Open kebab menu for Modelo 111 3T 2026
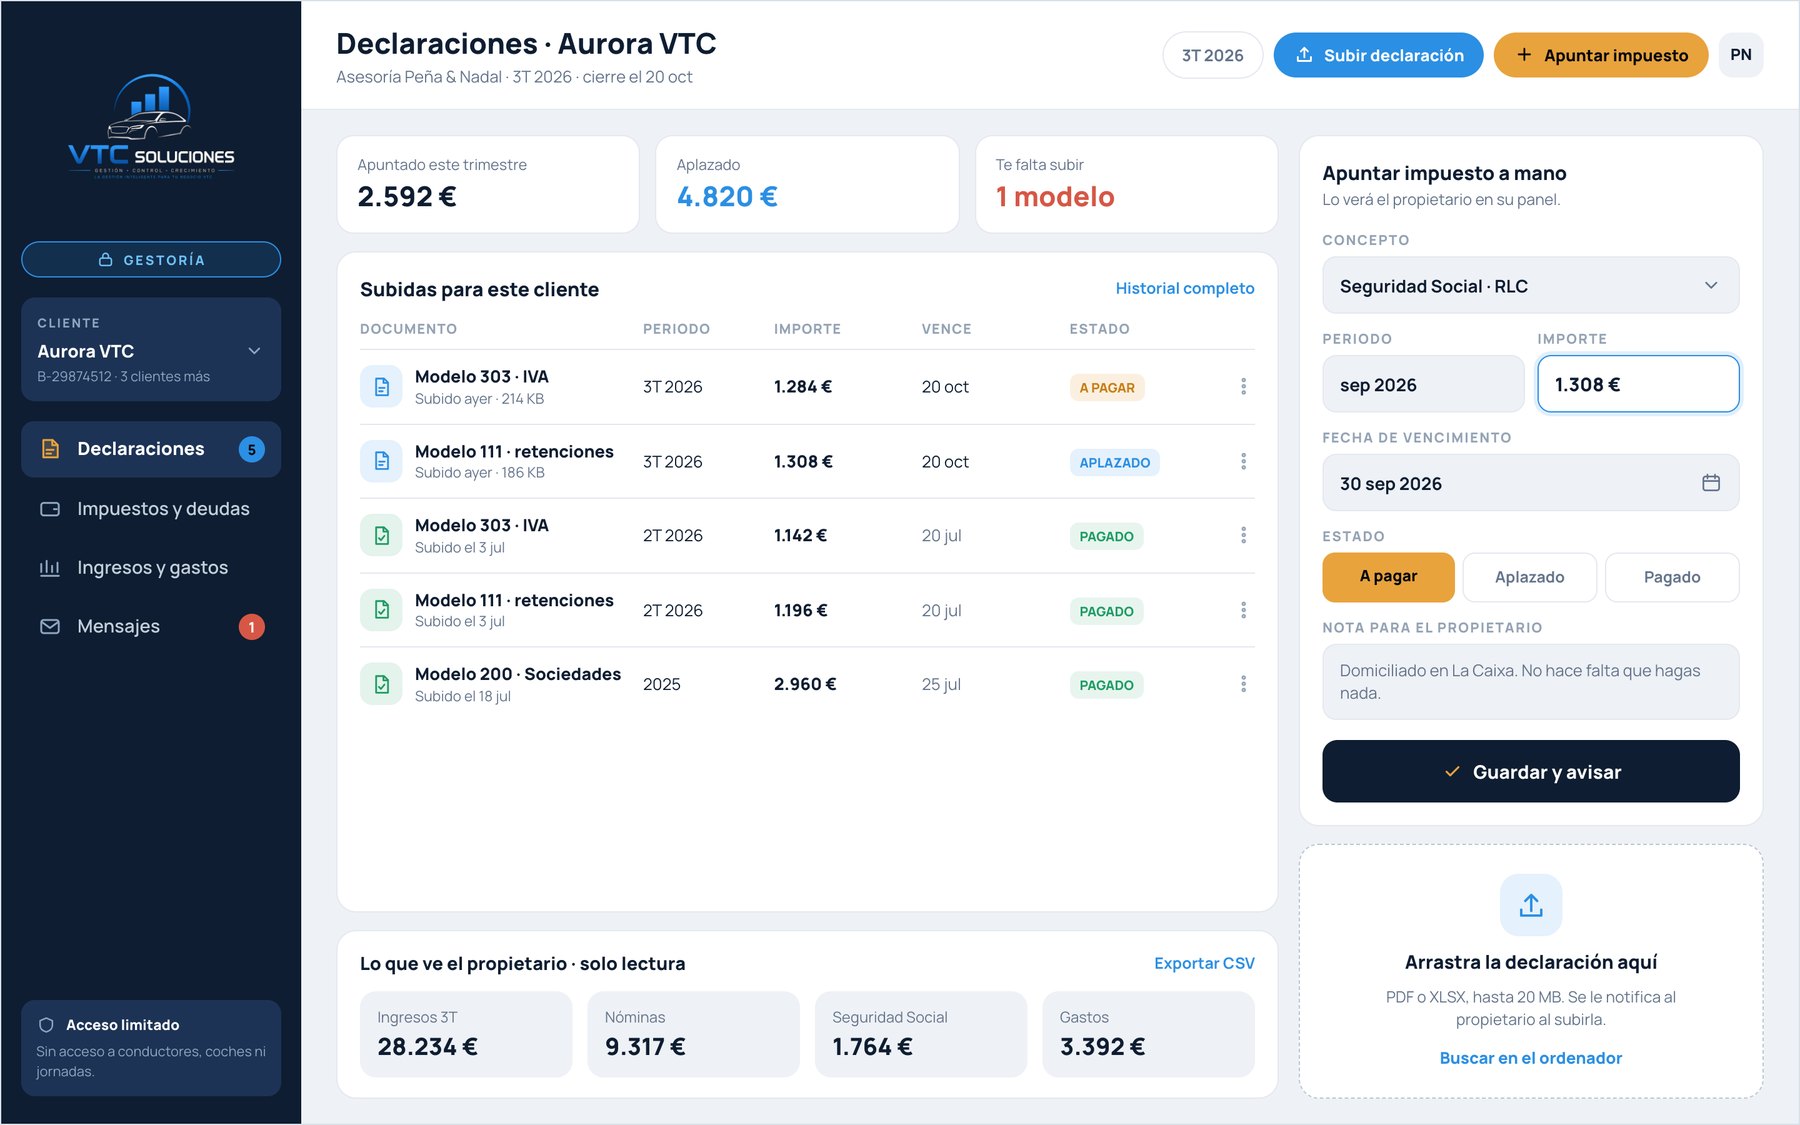Screen dimensions: 1800x1125 pos(1243,461)
